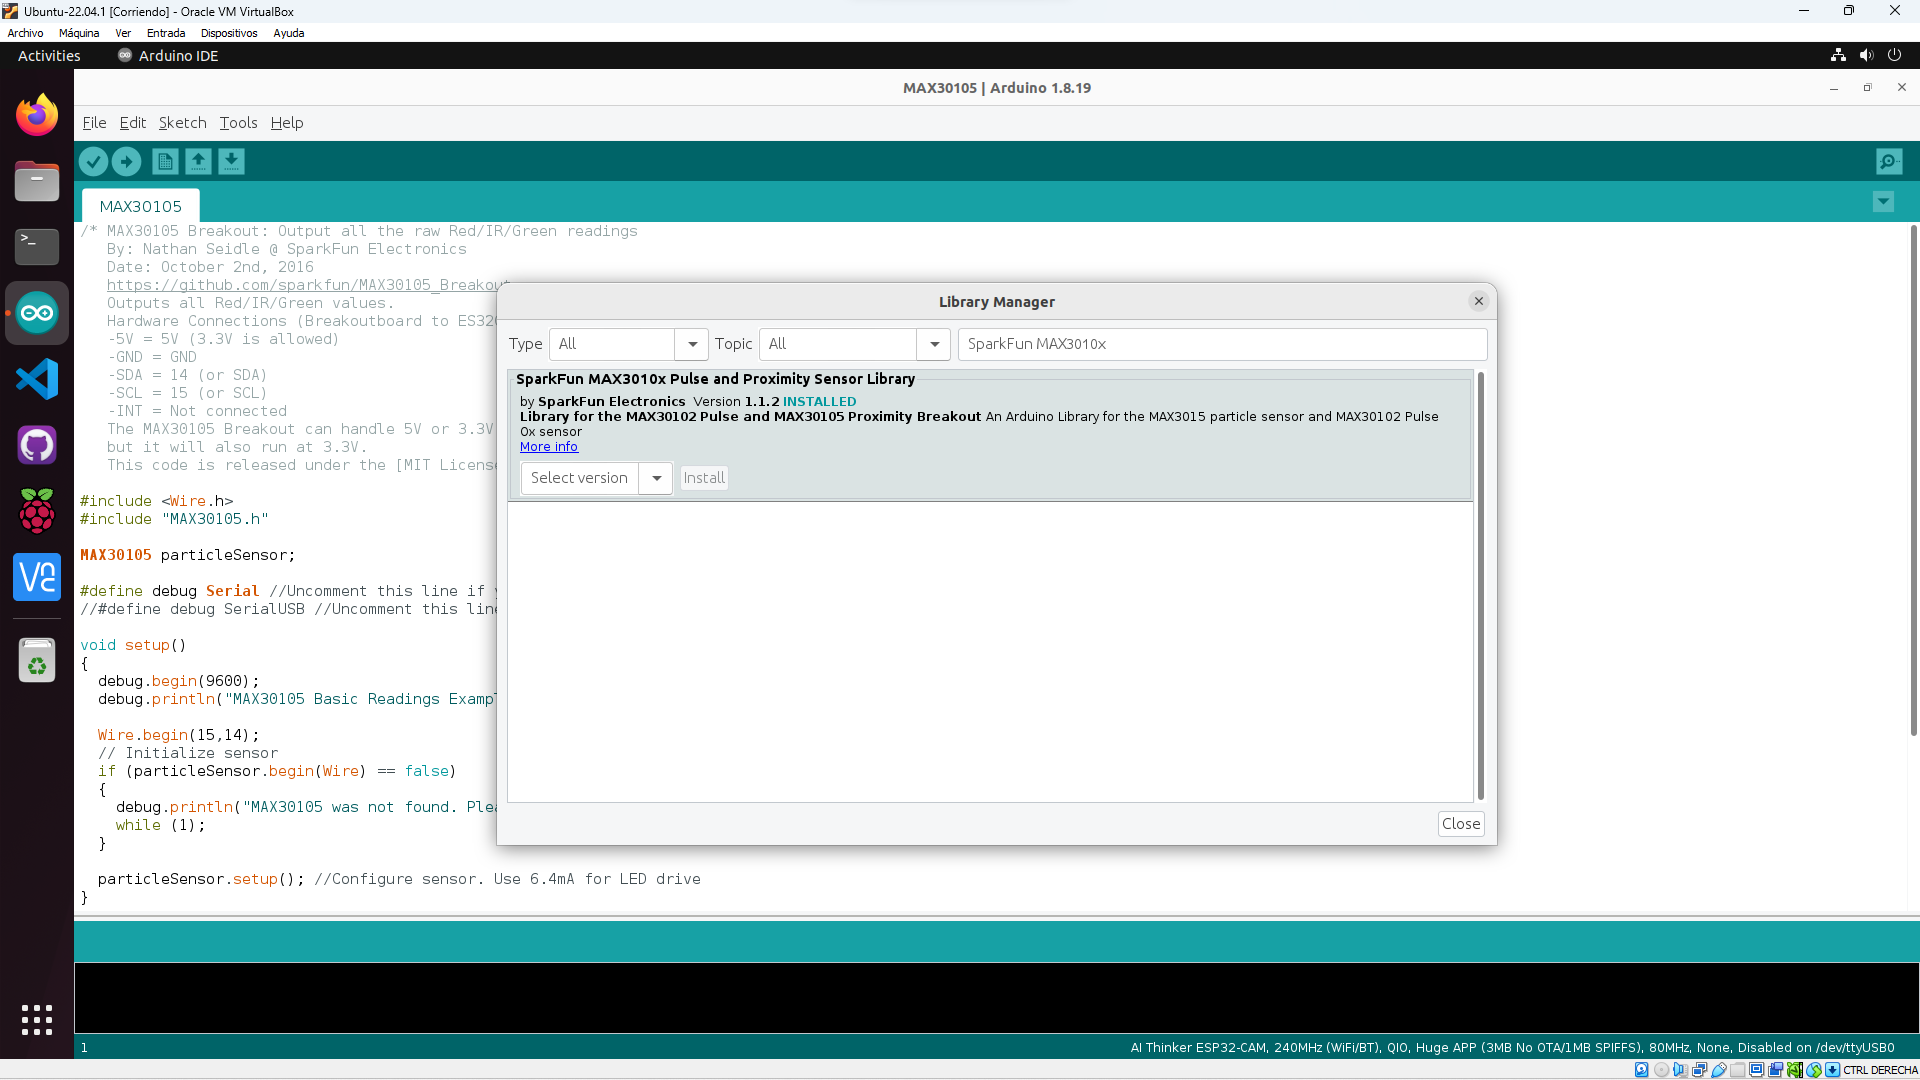Open the Sketch menu
The width and height of the screenshot is (1920, 1080).
(182, 123)
